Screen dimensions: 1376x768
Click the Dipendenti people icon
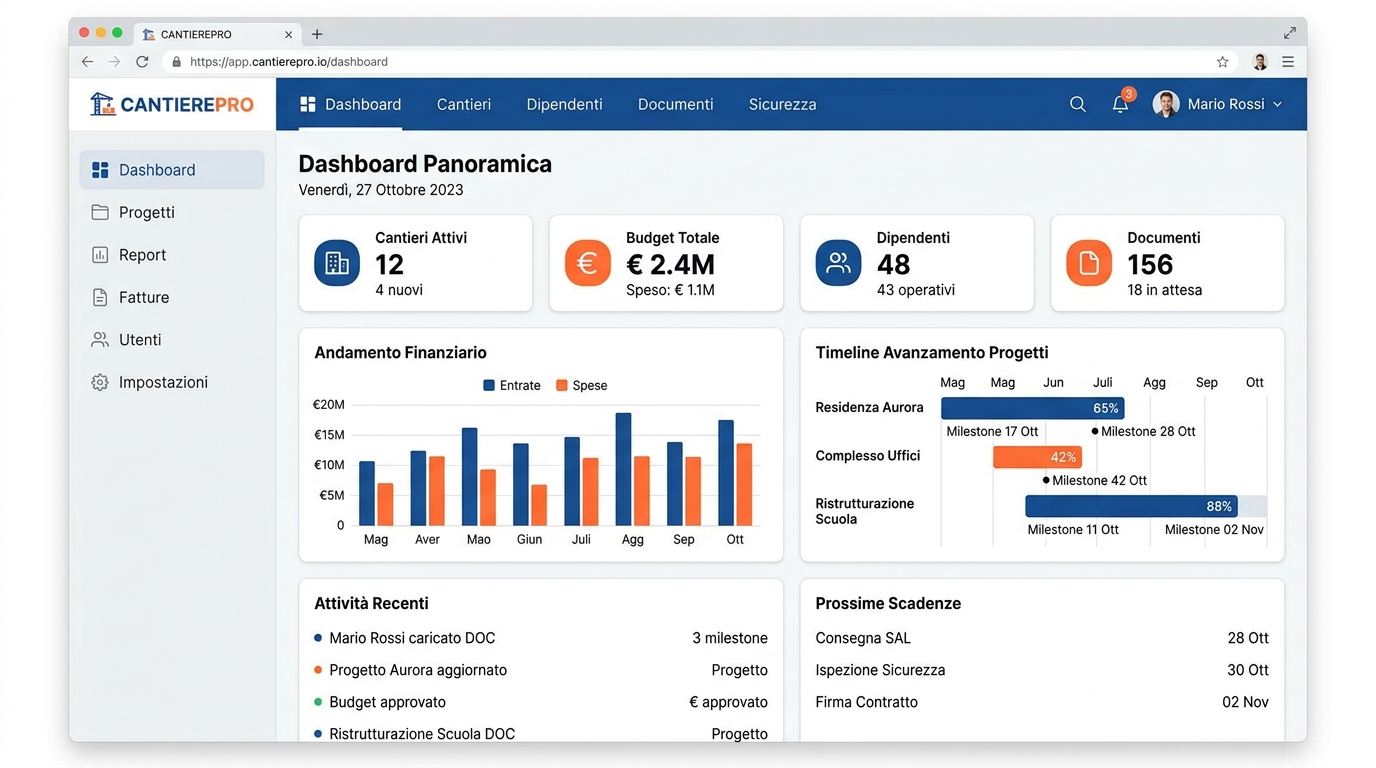tap(837, 262)
